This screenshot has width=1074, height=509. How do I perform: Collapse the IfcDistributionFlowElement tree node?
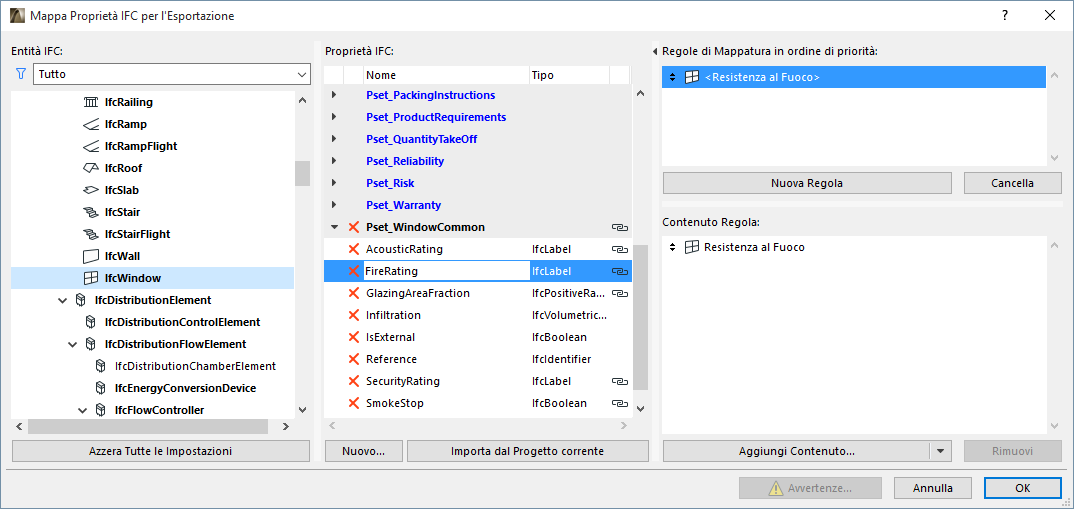[72, 344]
